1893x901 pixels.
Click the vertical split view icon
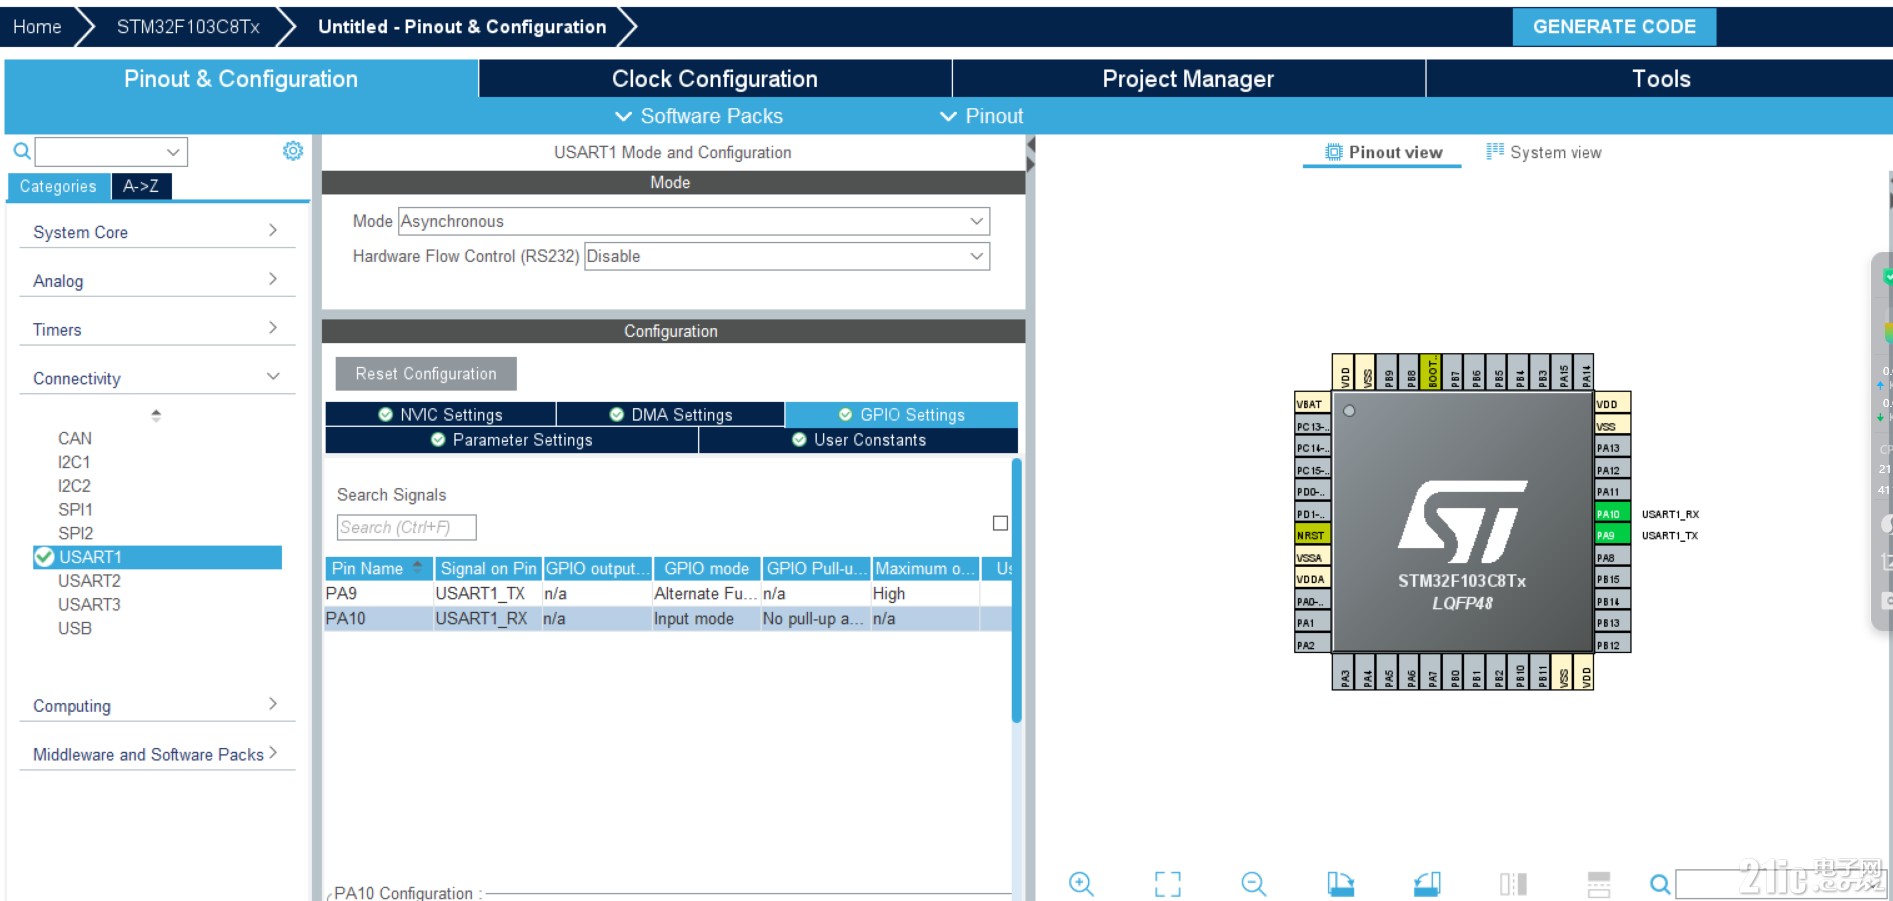[1599, 883]
